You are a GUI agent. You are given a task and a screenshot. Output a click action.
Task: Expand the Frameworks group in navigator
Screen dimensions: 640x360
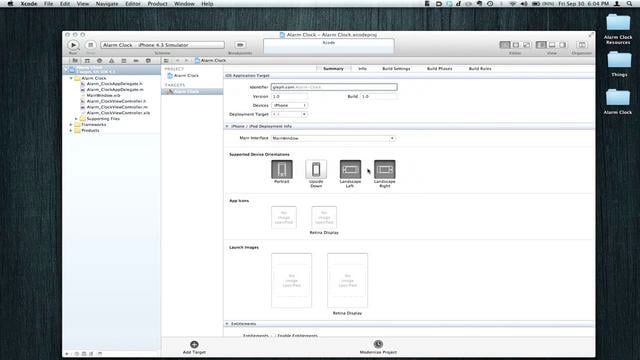71,124
